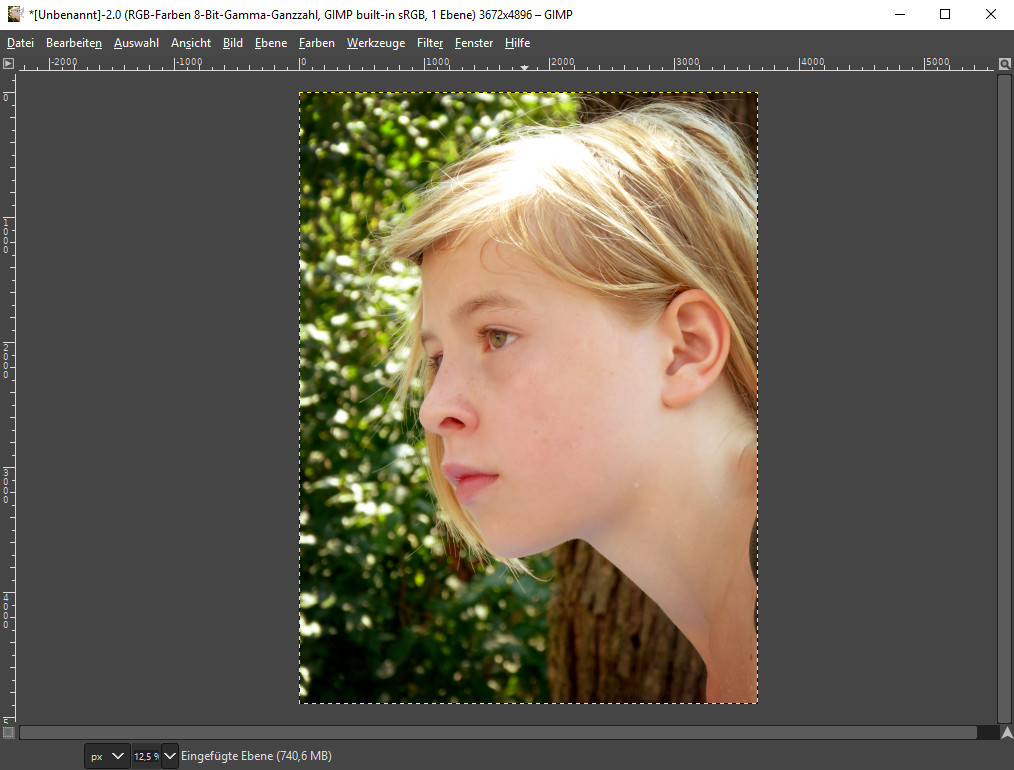Open the Bearbeiten menu
The height and width of the screenshot is (770, 1014).
click(x=74, y=43)
